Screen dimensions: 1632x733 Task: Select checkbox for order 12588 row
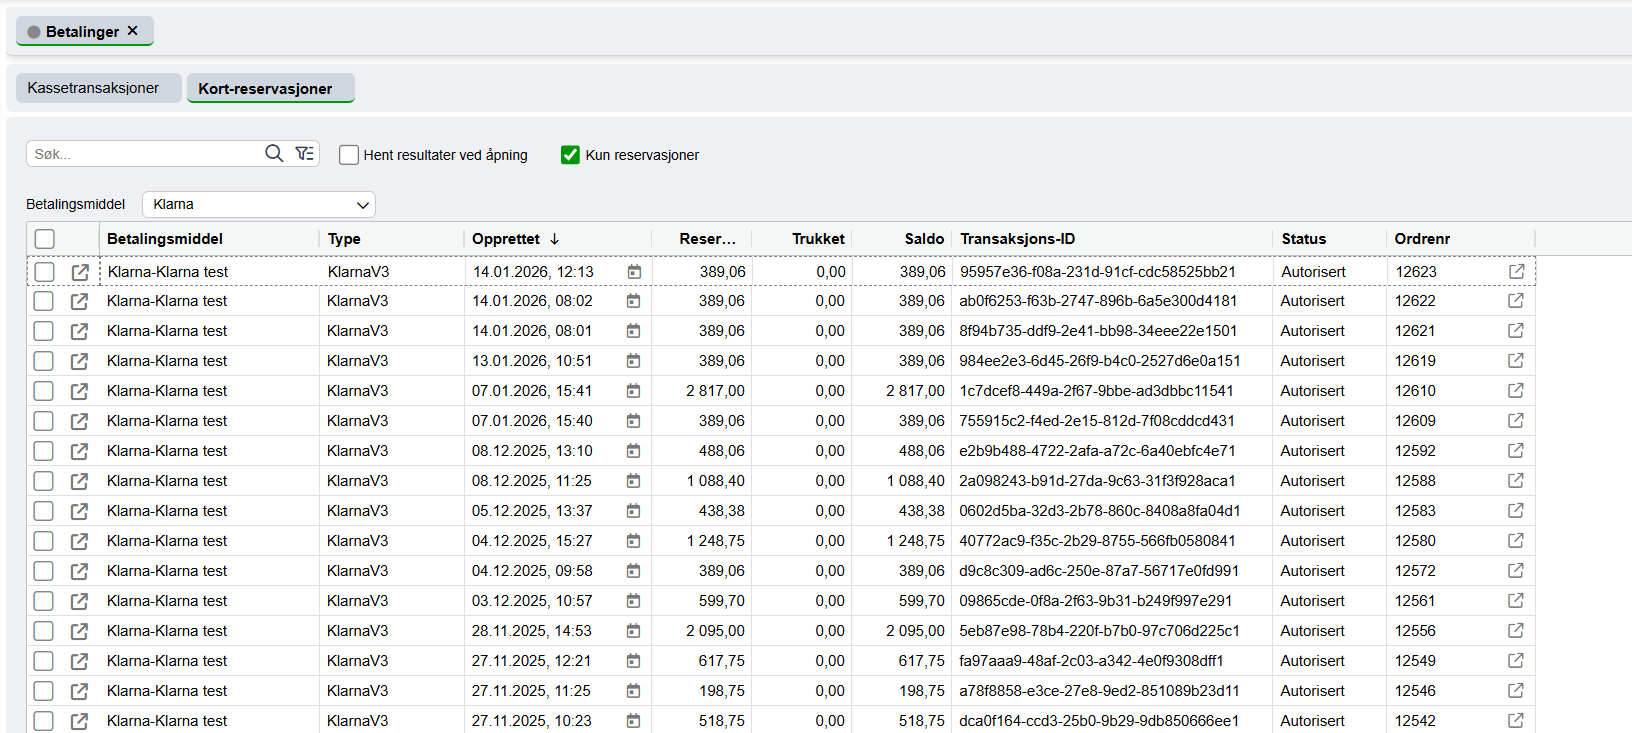click(44, 481)
